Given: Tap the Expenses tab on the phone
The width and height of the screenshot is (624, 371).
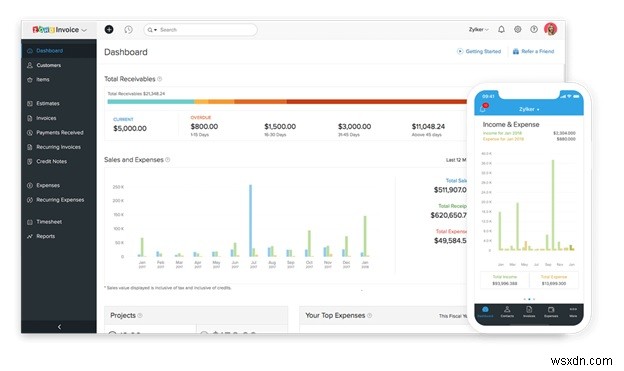Looking at the screenshot, I should (x=551, y=312).
